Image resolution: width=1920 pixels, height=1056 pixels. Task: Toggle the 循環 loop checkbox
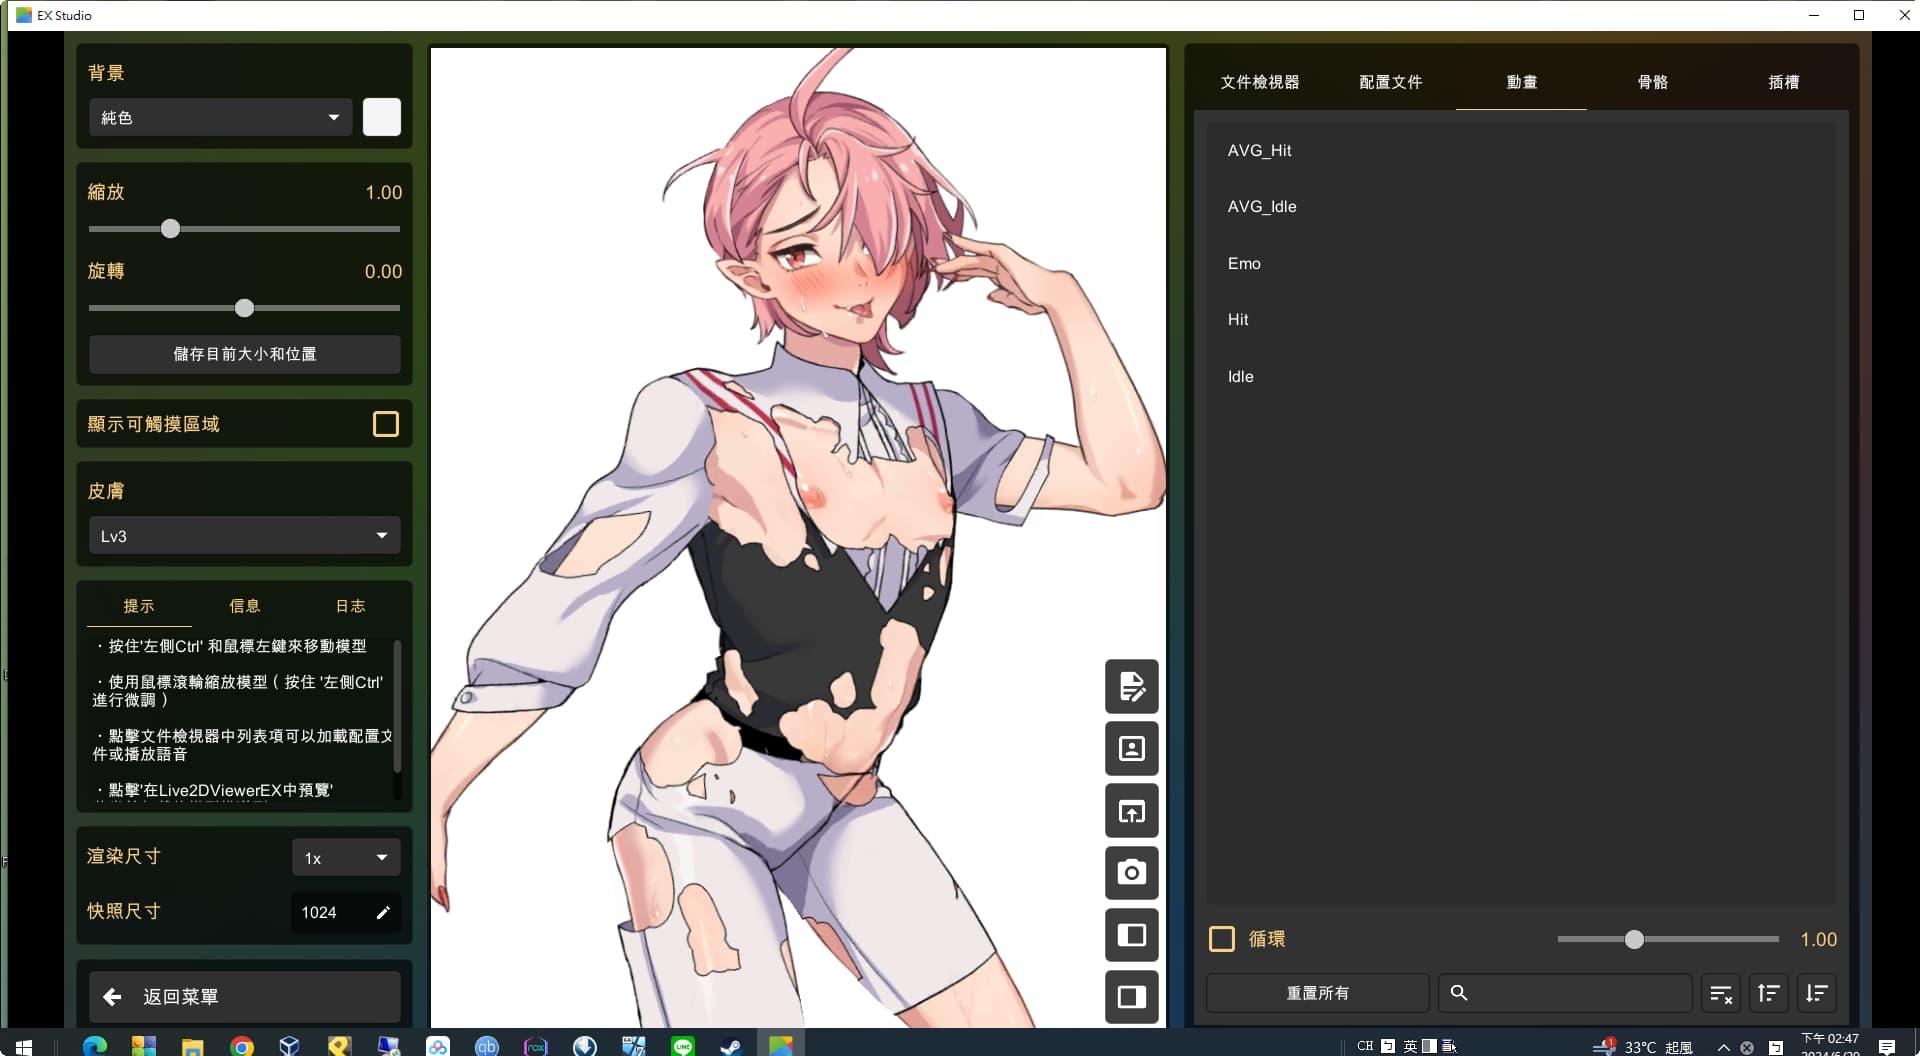click(x=1221, y=939)
